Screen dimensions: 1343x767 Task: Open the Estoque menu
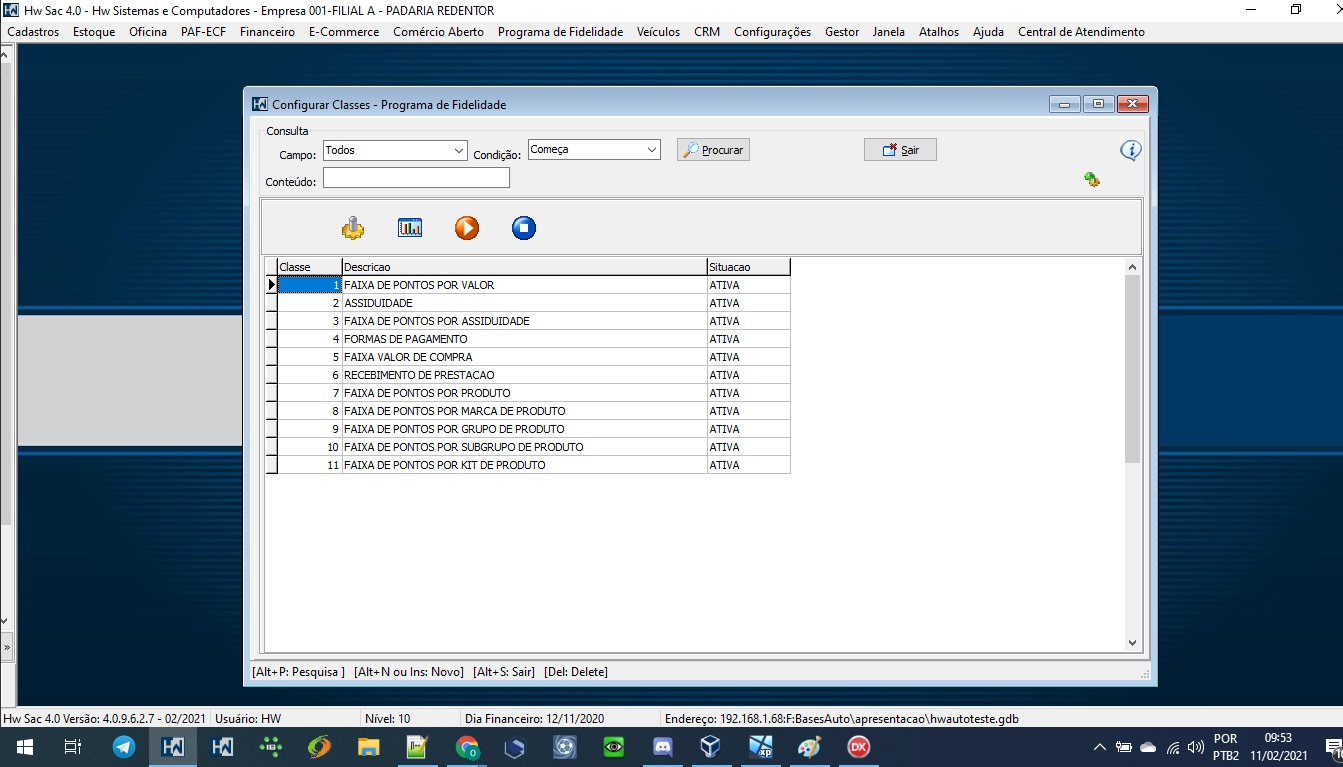coord(94,32)
